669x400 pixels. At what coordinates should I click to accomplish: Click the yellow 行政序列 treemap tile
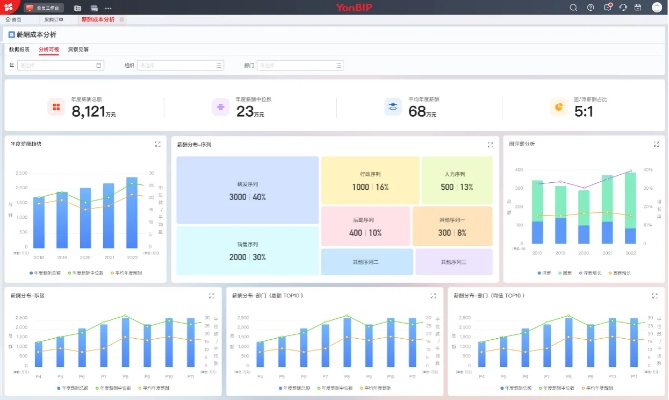point(369,180)
